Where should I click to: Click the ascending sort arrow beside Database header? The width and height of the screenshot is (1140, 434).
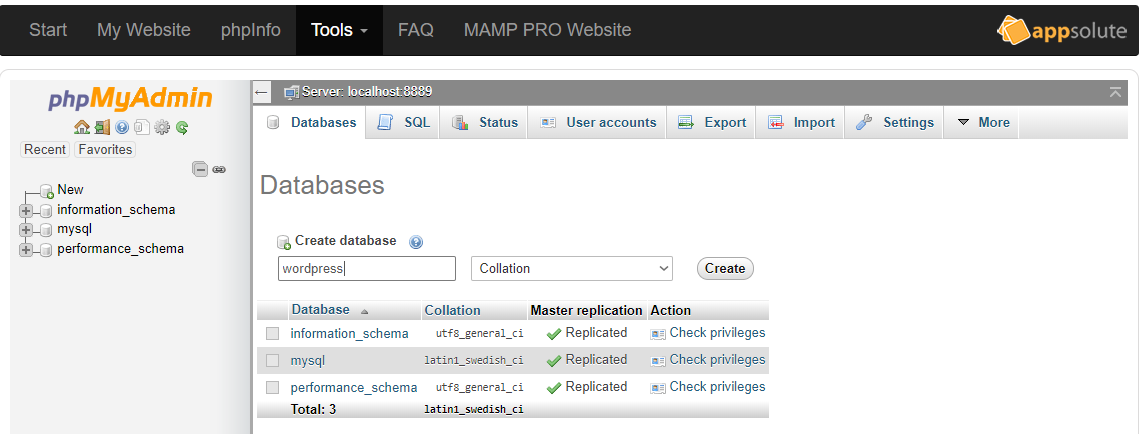pyautogui.click(x=364, y=311)
